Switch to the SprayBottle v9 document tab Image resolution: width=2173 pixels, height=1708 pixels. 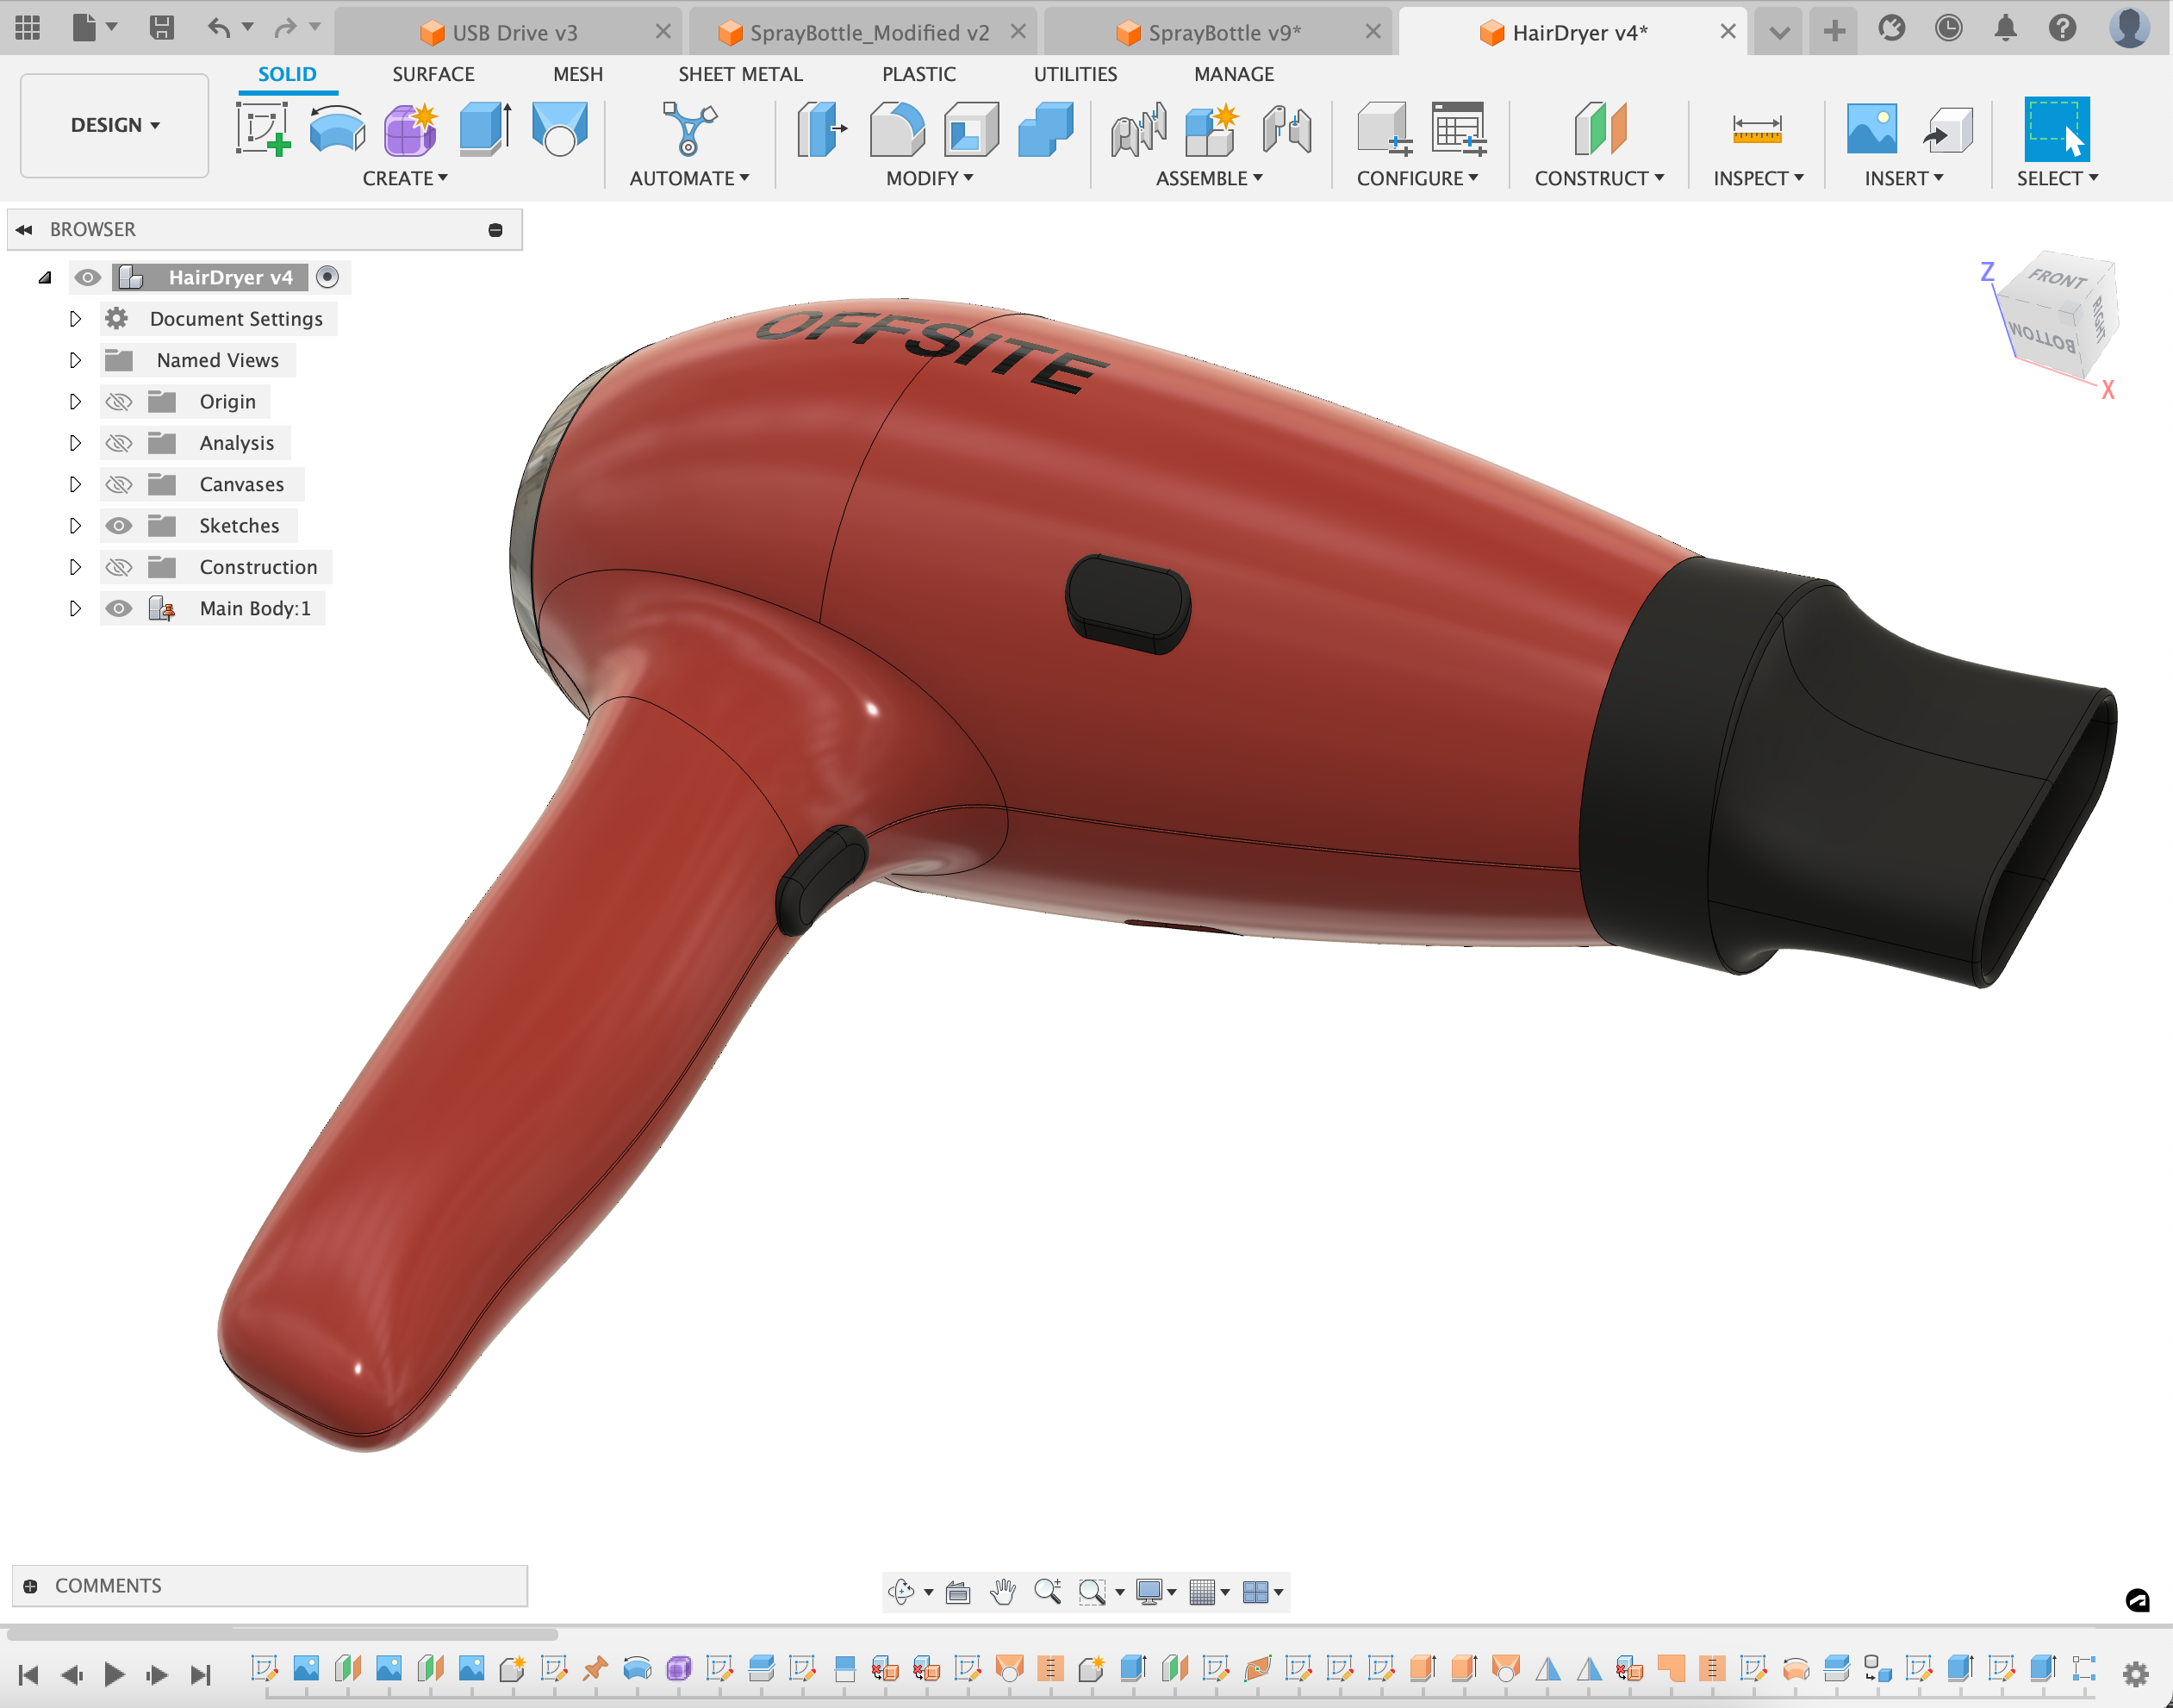click(x=1223, y=32)
